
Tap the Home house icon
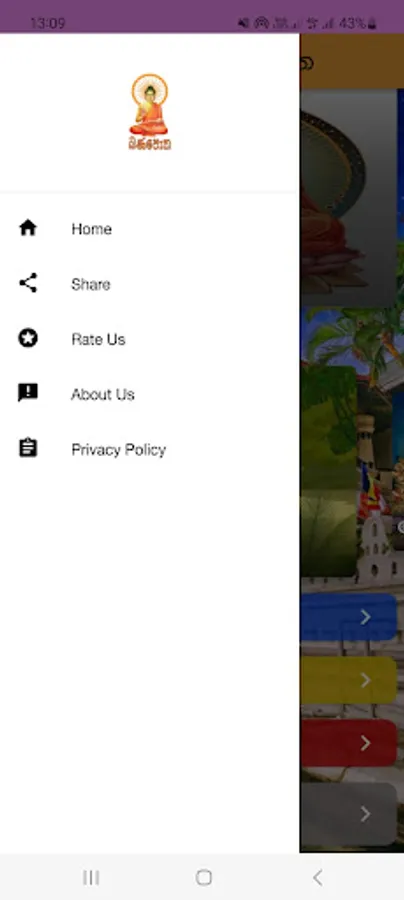28,228
